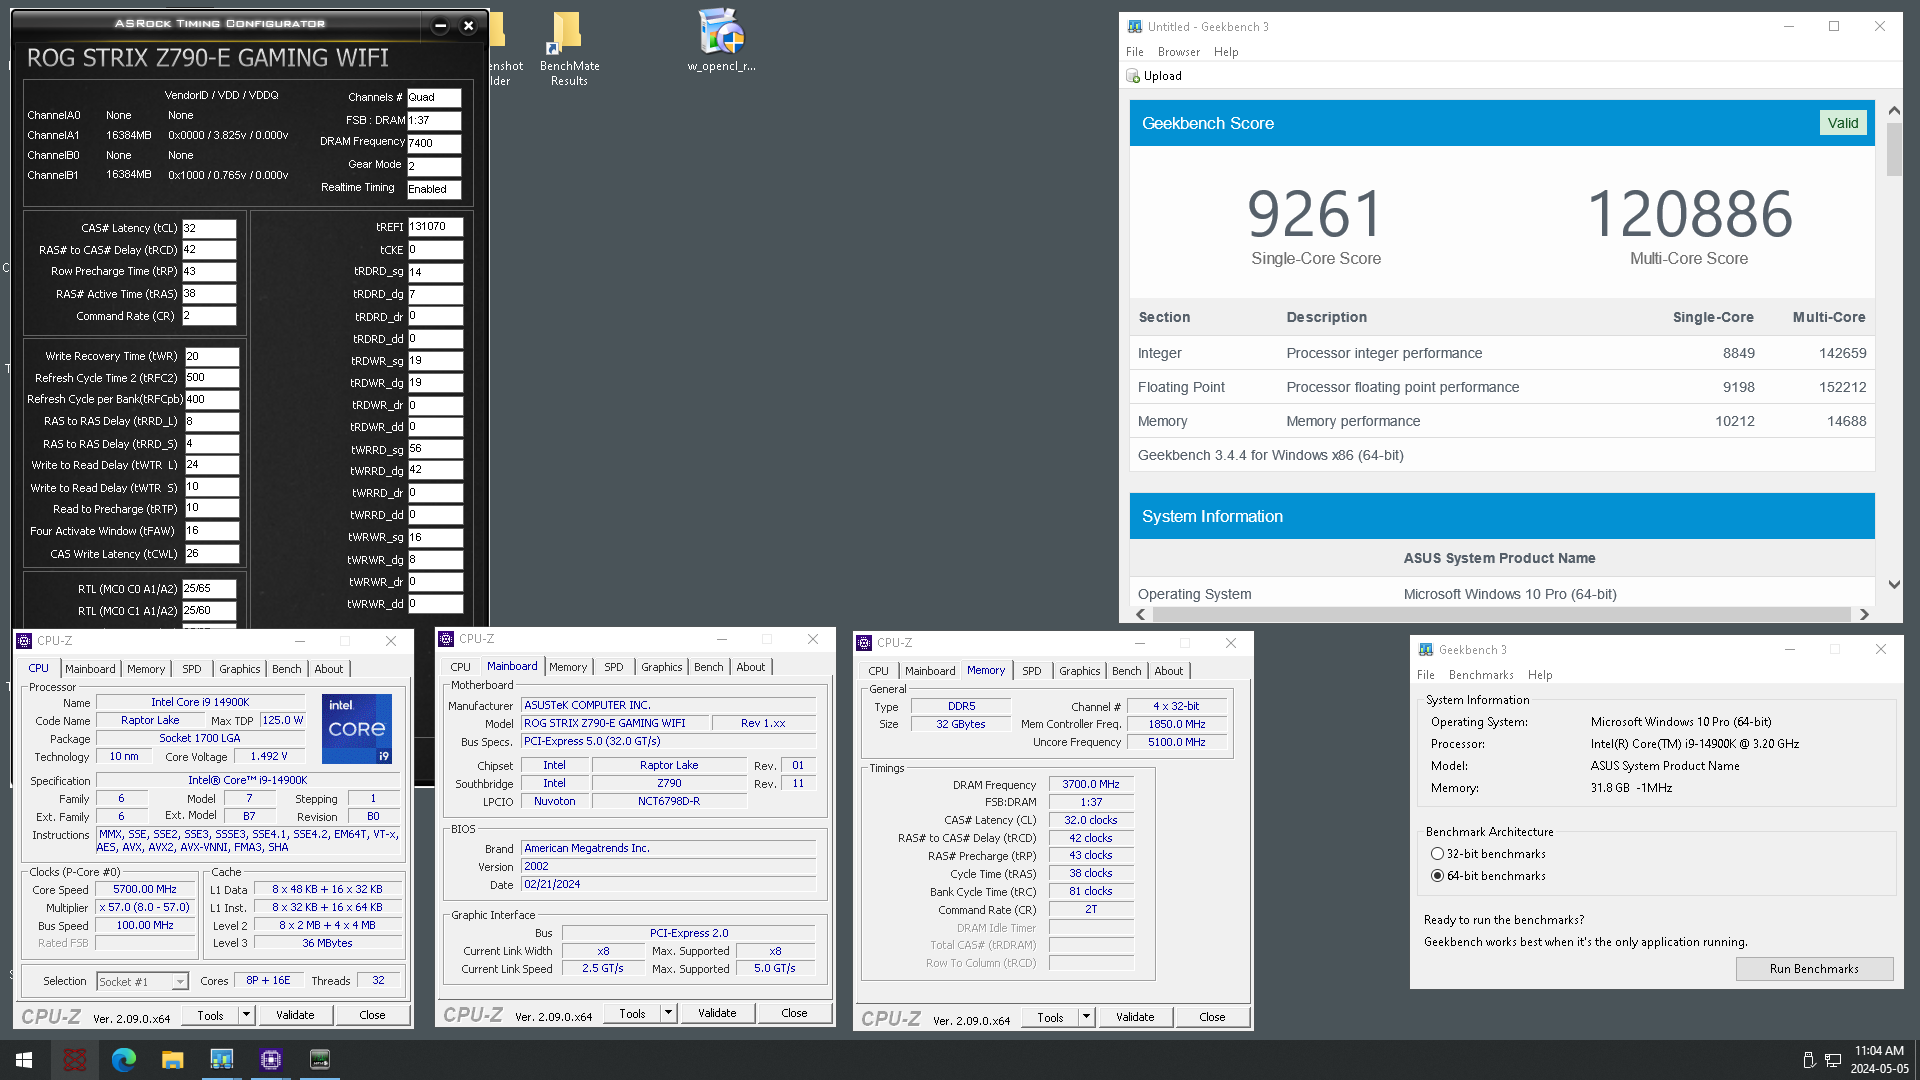Click left arrow of Geekbench horizontal scrollbar
Viewport: 1920px width, 1080px height.
tap(1141, 614)
